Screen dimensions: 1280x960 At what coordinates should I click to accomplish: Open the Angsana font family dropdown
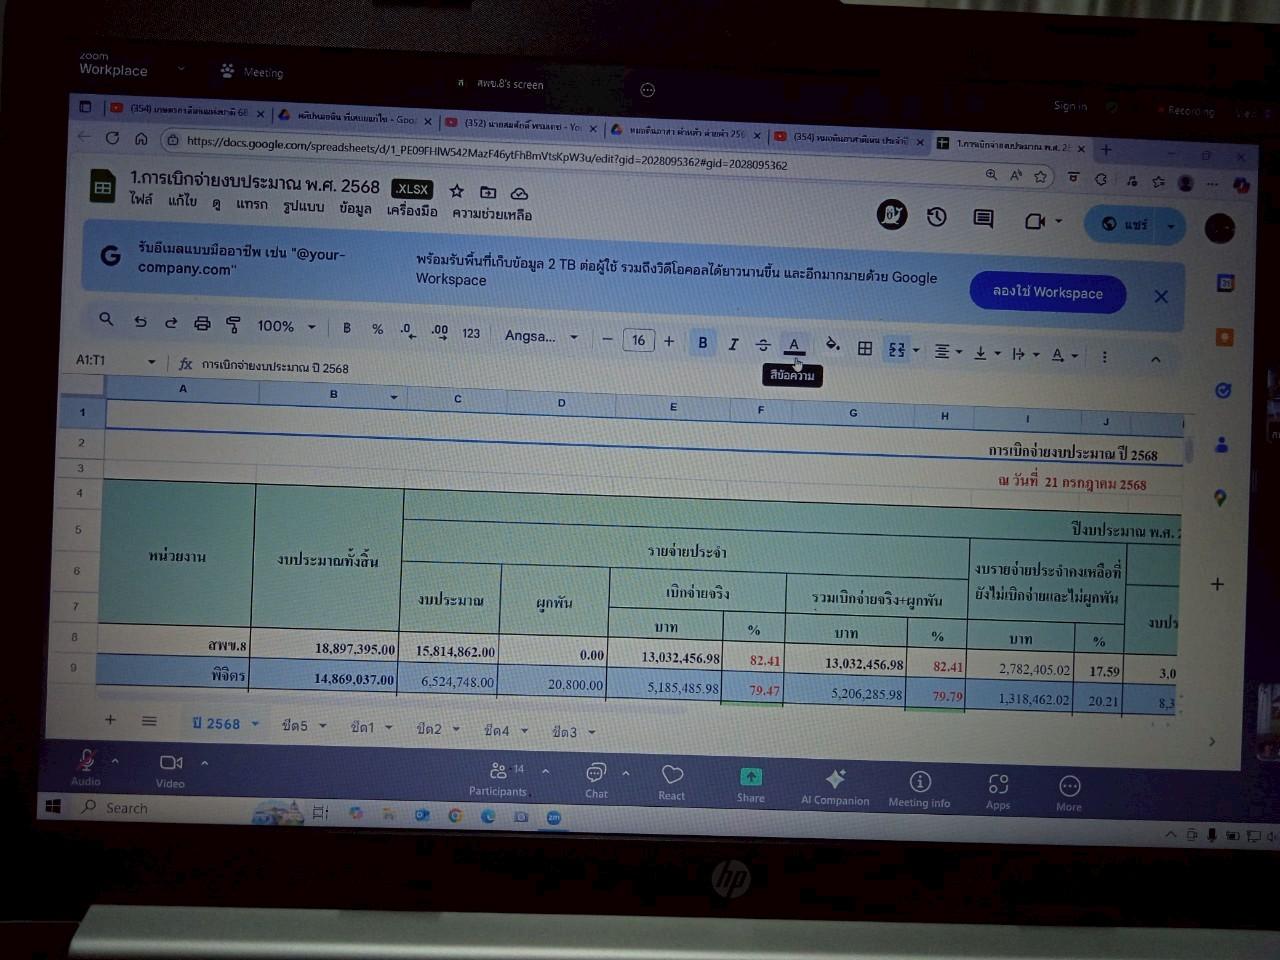541,336
